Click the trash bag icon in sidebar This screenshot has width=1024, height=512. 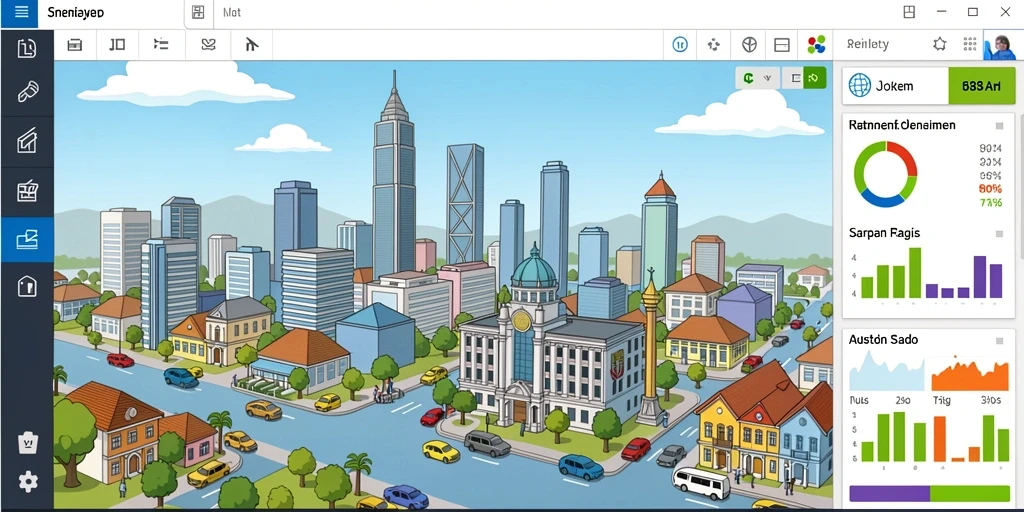pos(27,443)
